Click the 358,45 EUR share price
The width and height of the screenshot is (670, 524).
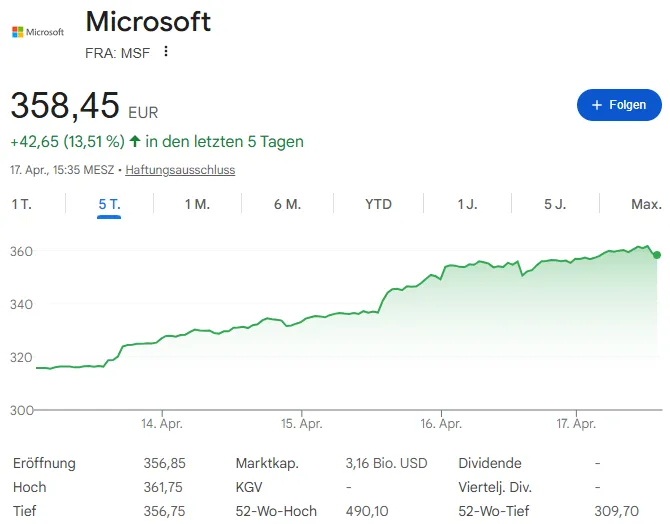(x=65, y=105)
